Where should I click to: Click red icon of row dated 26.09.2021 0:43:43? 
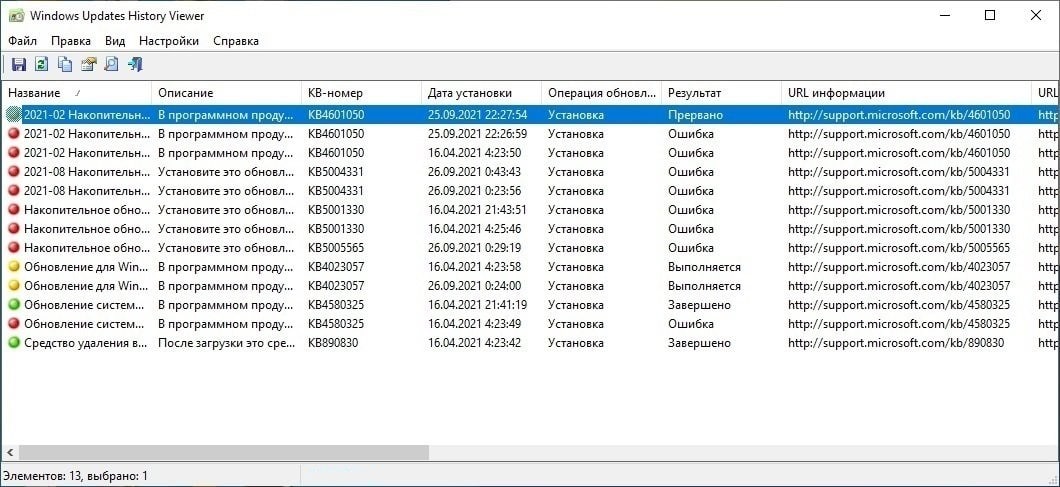pyautogui.click(x=14, y=172)
